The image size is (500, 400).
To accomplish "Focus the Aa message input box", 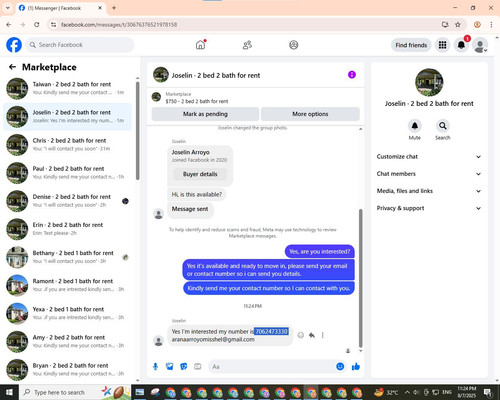I will [272, 367].
